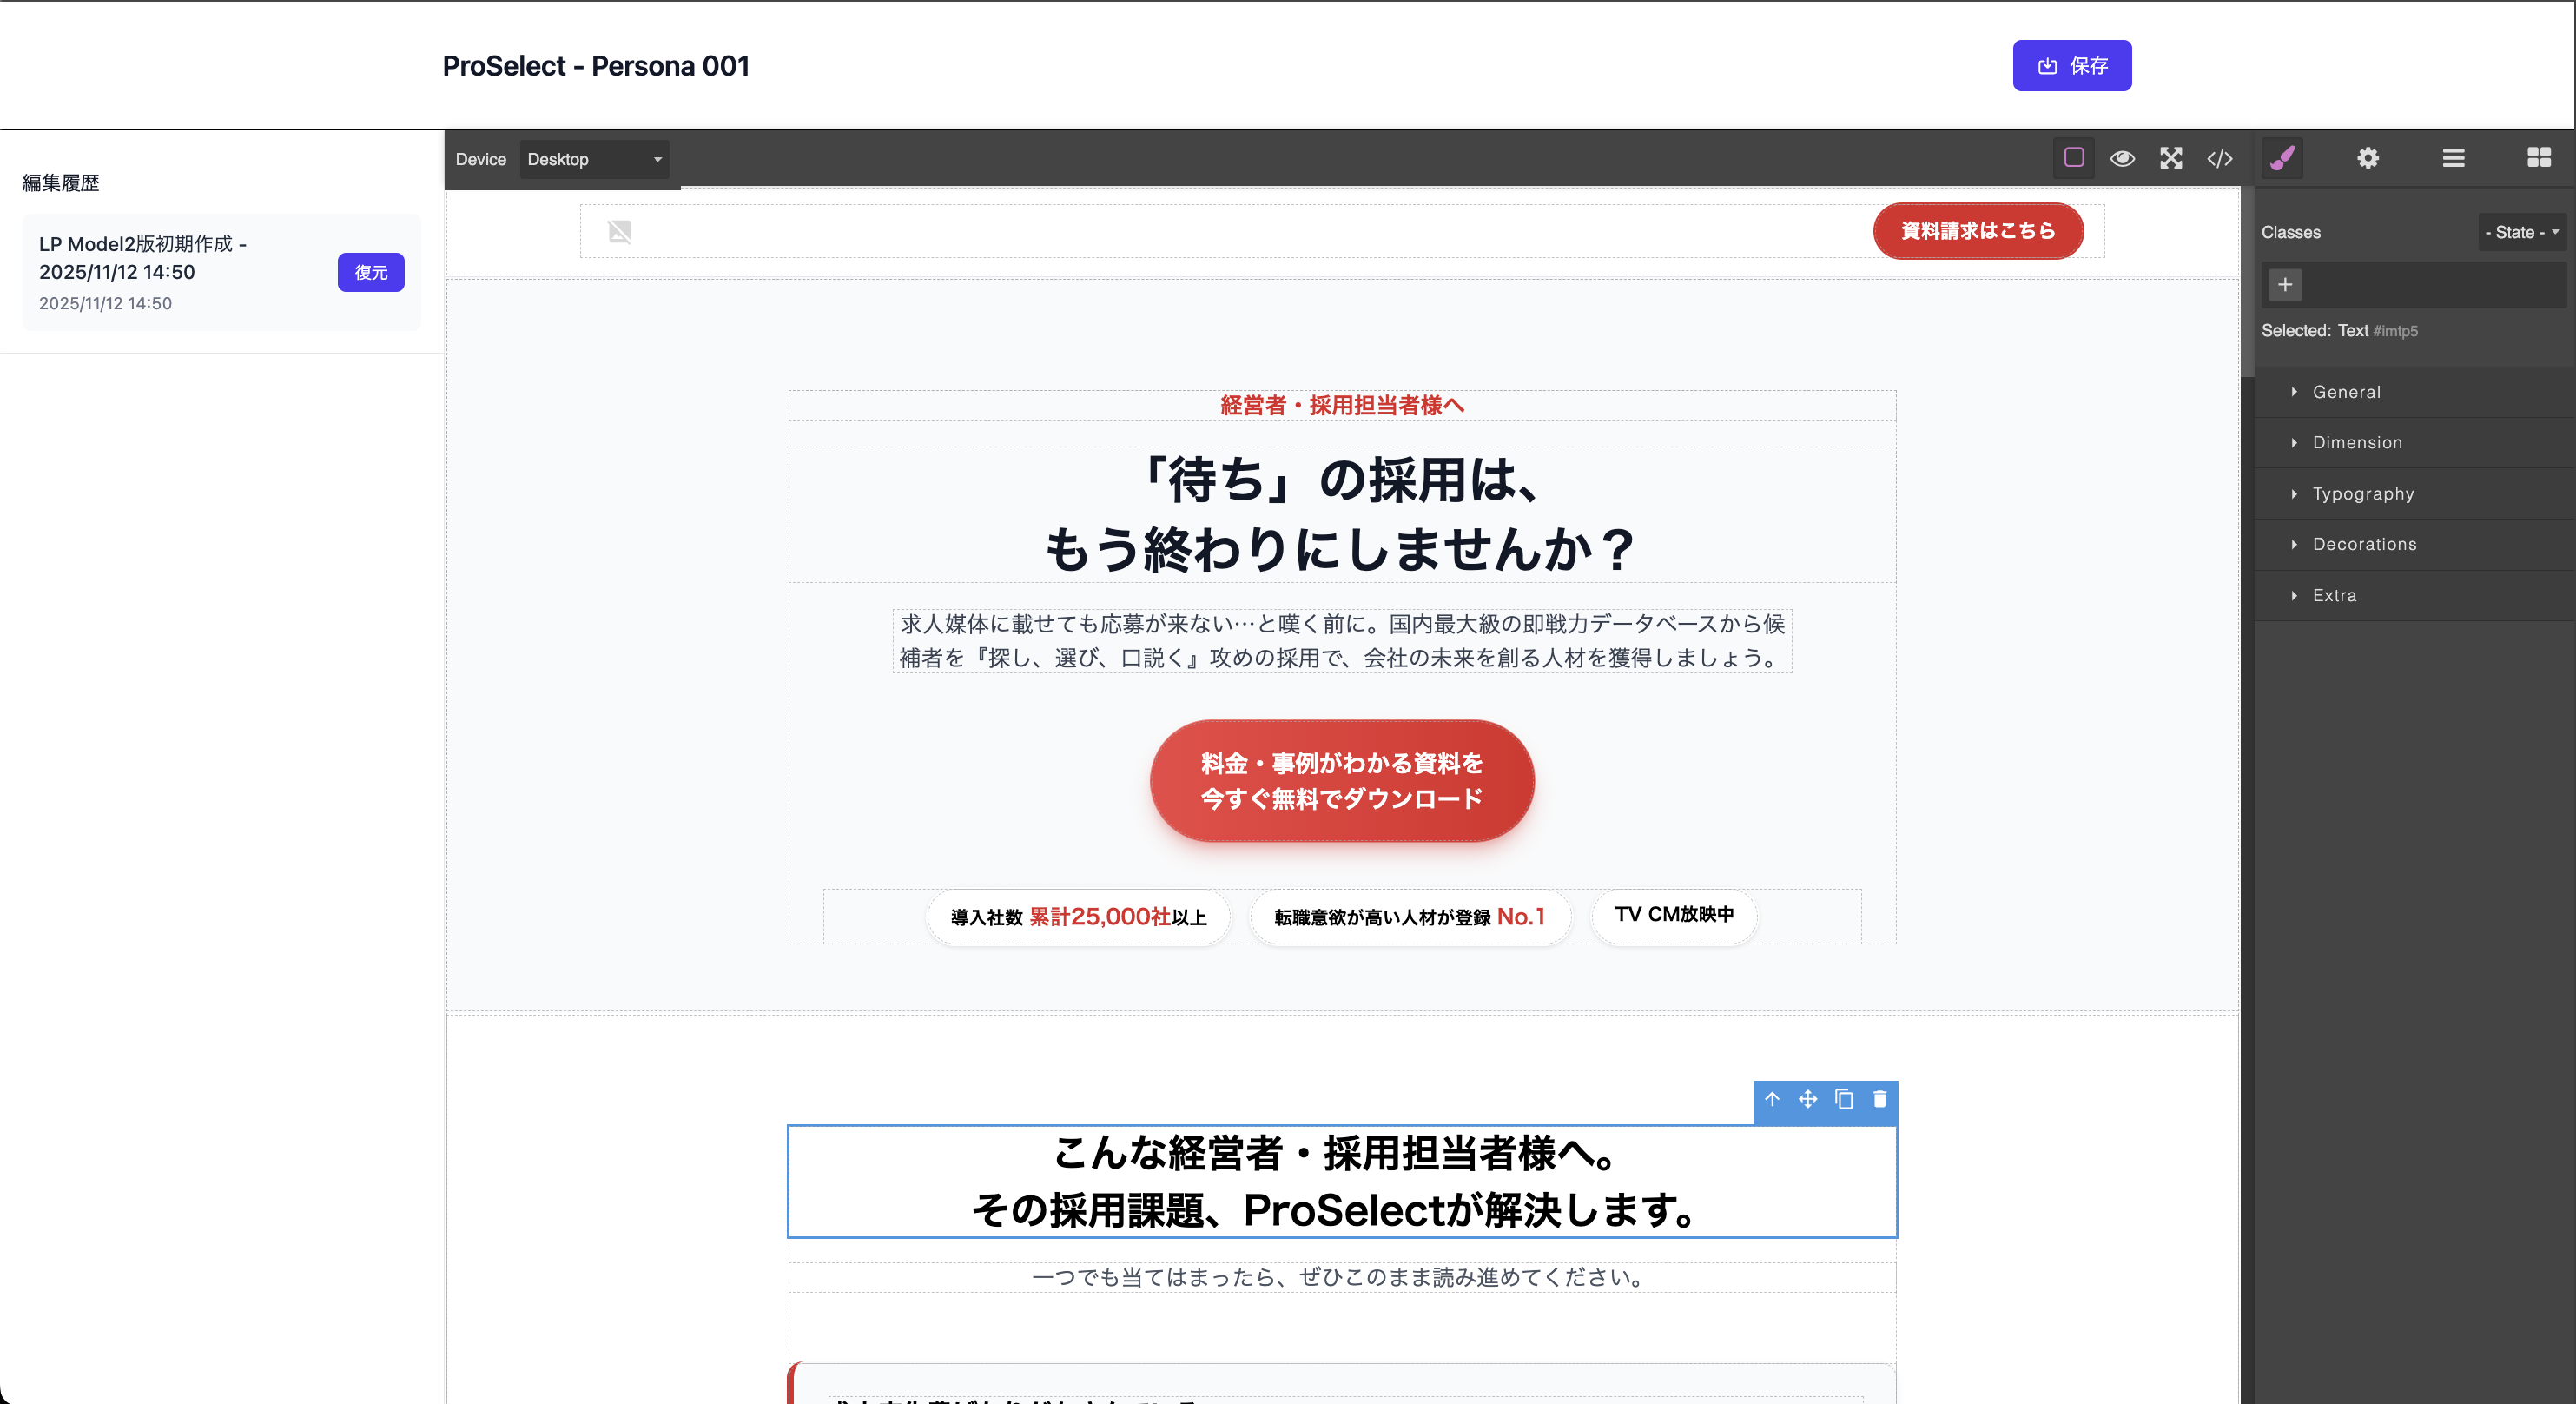This screenshot has width=2576, height=1404.
Task: Open the Device dropdown
Action: pyautogui.click(x=594, y=159)
